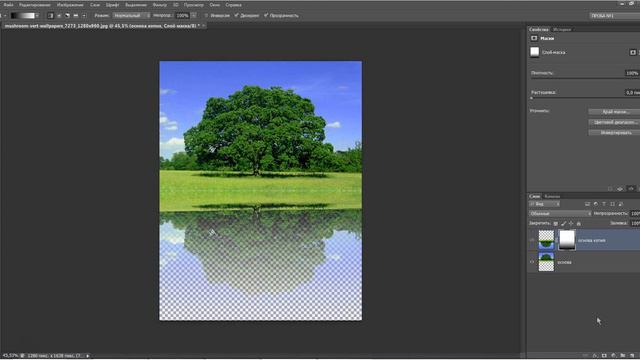Switch to the История tab
This screenshot has width=640, height=360.
562,30
